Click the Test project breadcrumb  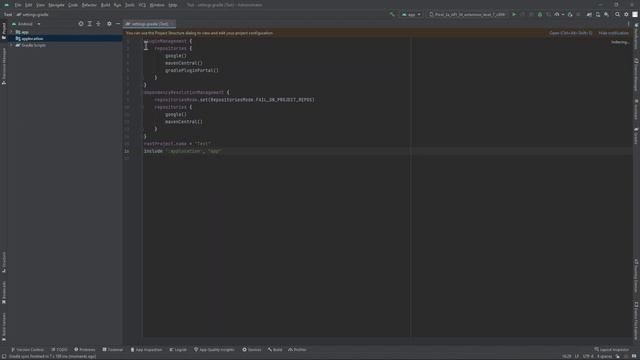point(8,14)
